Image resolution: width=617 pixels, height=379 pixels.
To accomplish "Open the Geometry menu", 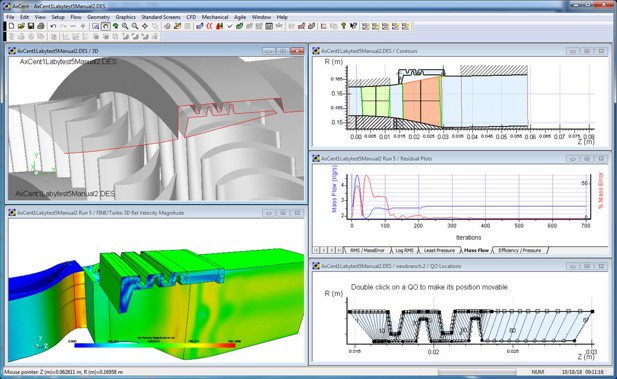I will (x=98, y=17).
